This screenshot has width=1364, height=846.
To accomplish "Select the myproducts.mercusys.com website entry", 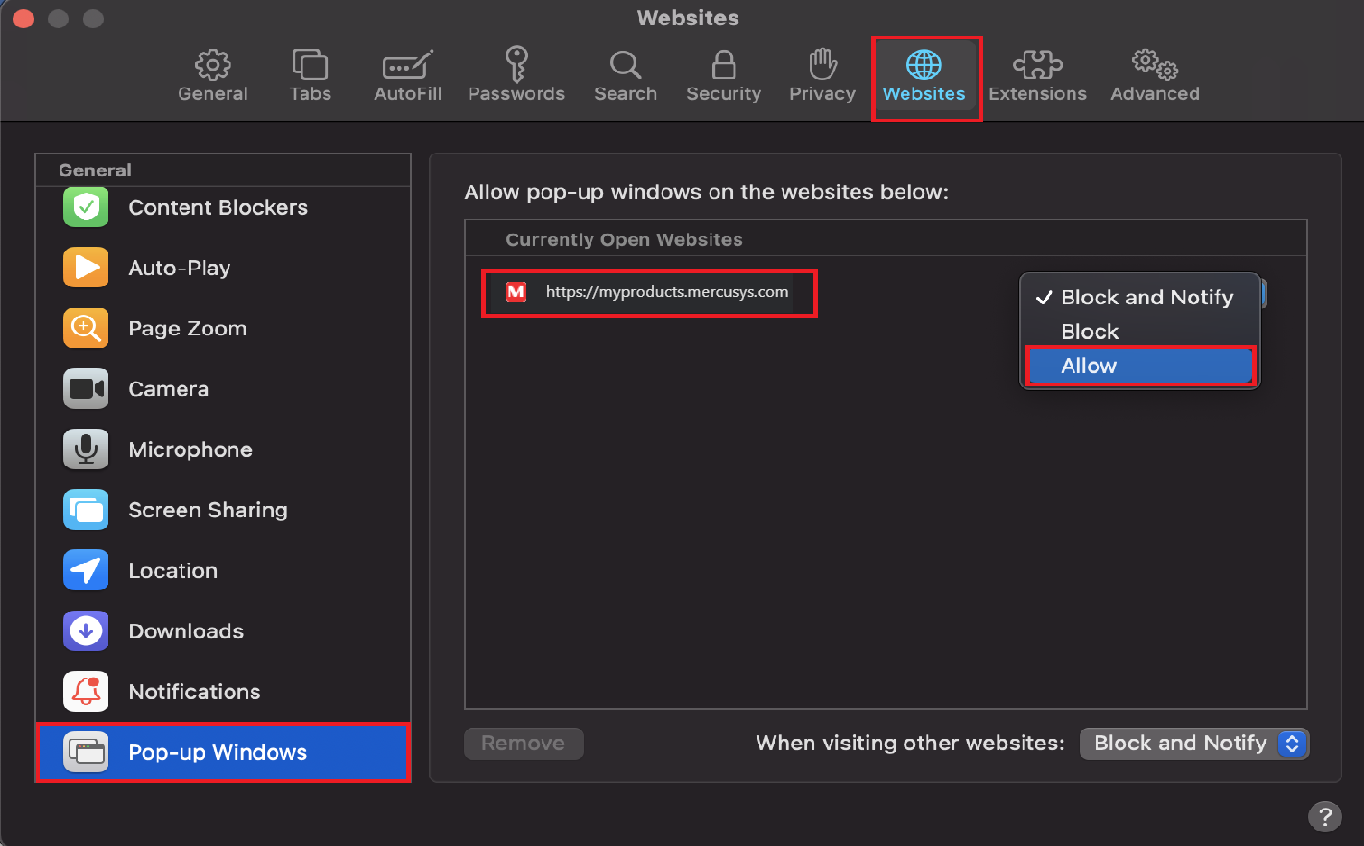I will 648,292.
